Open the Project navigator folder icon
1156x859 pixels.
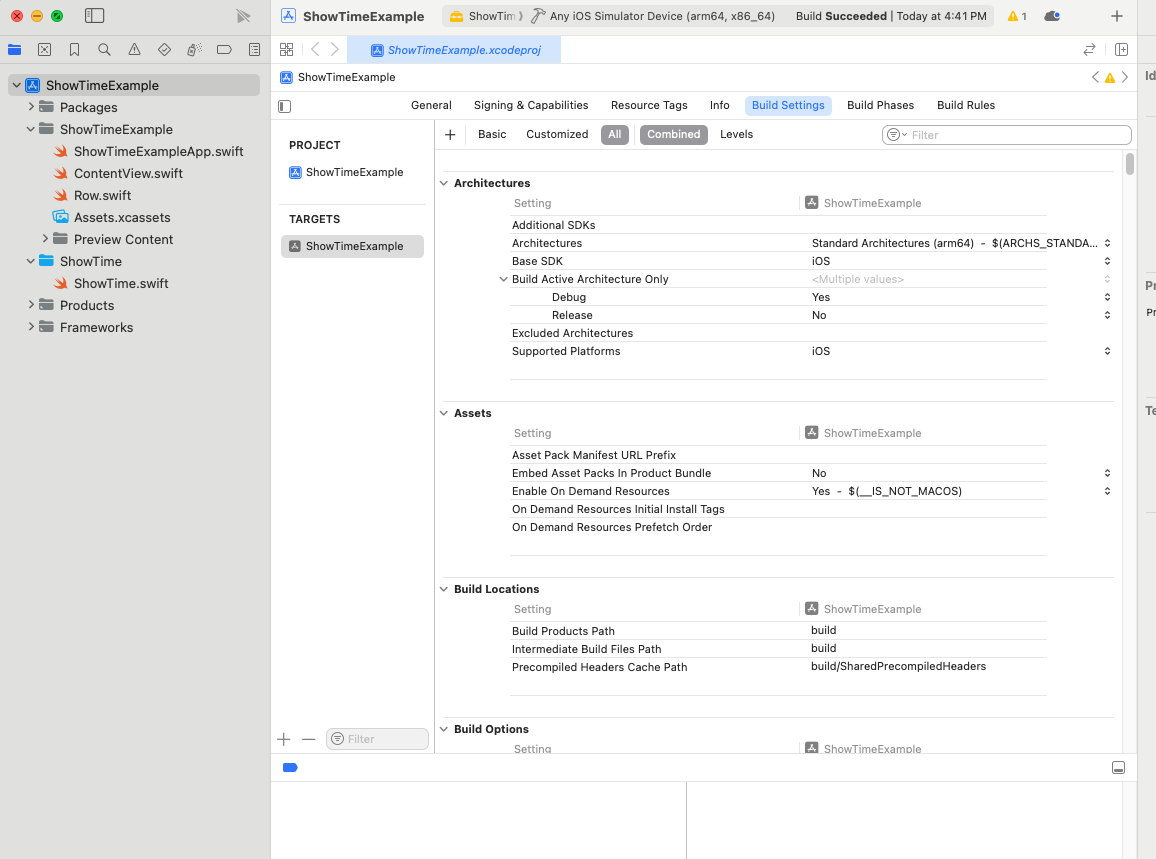[14, 49]
